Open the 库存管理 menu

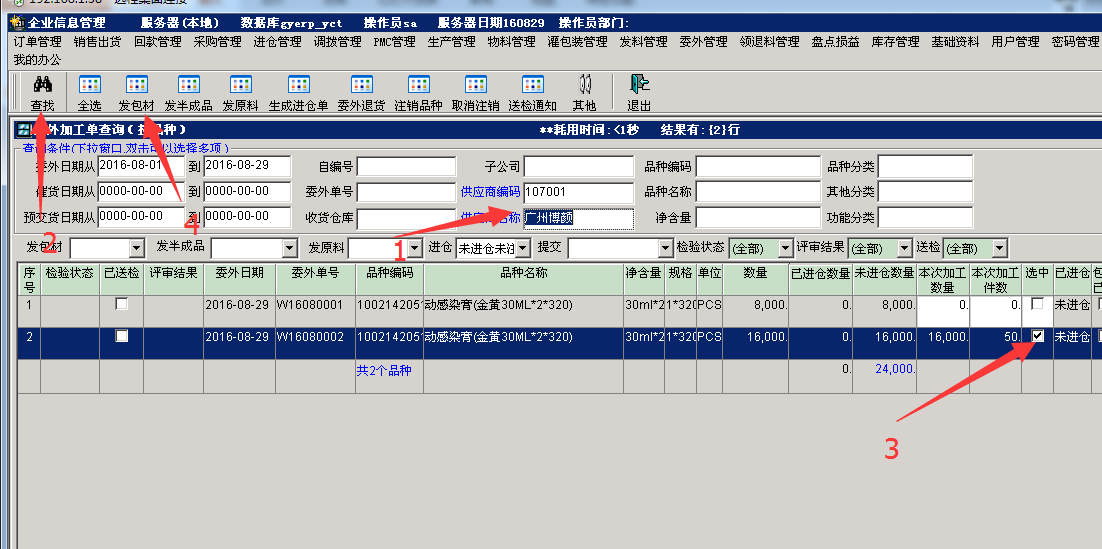(895, 42)
